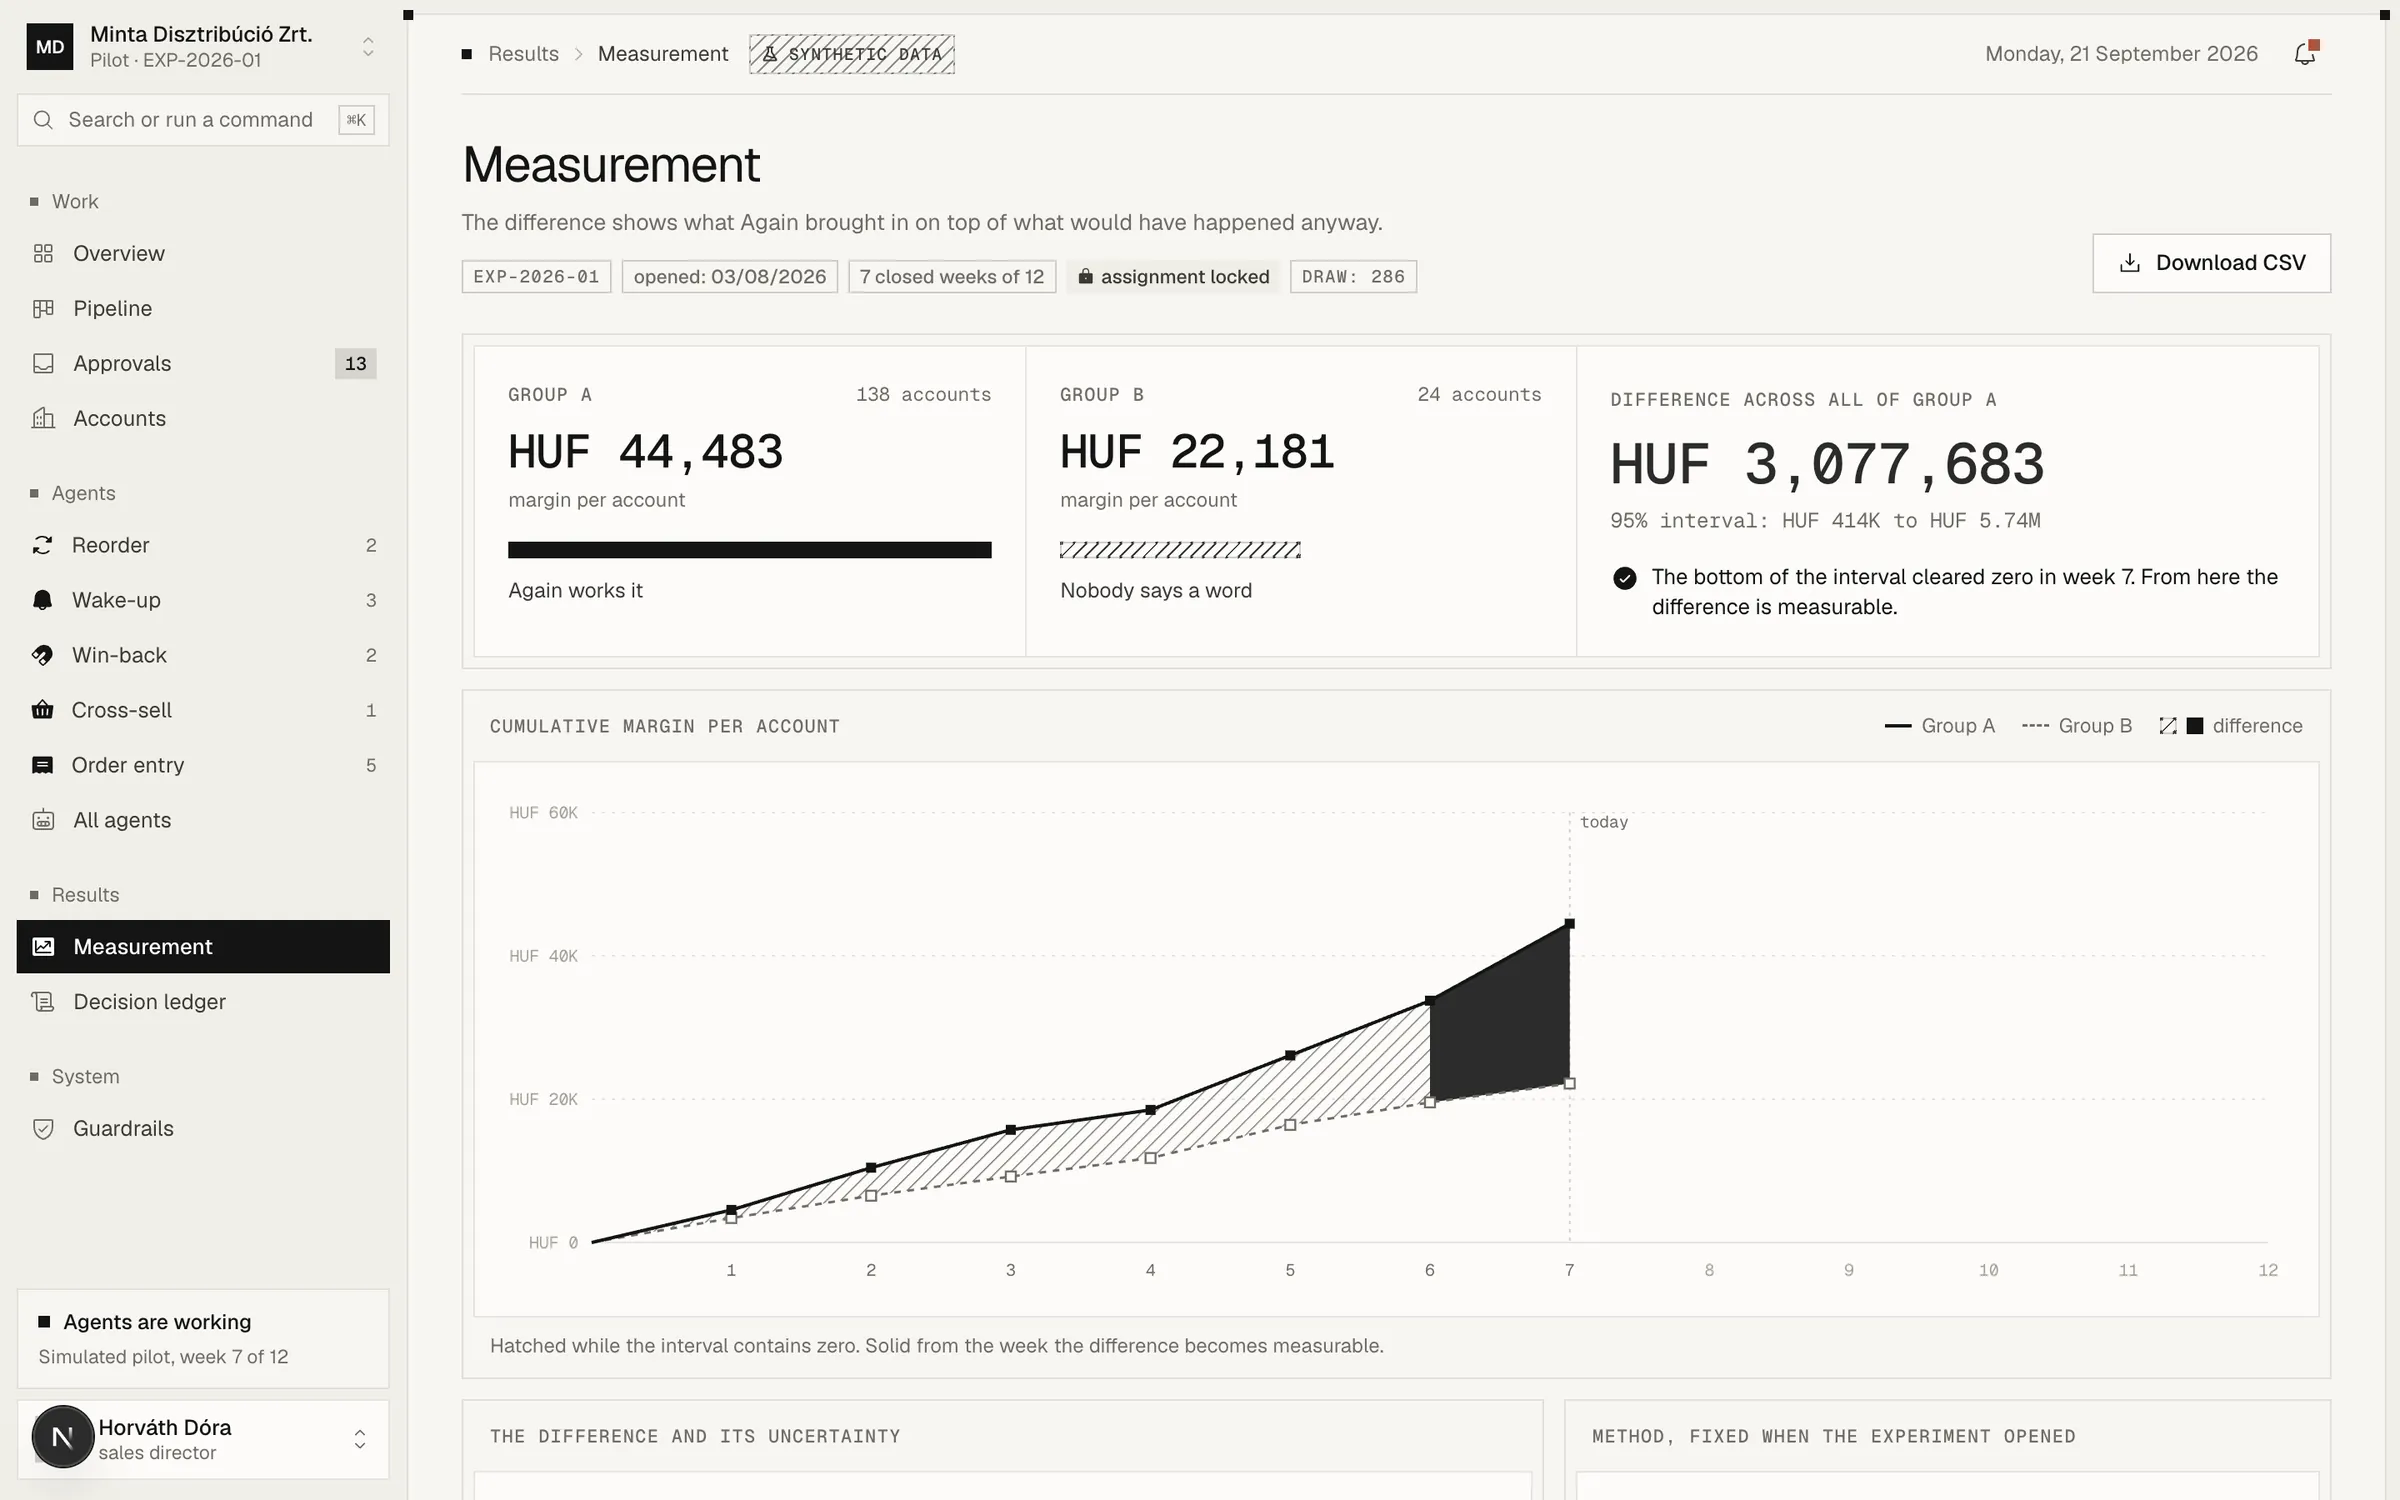Click the MD workspace logo

(x=50, y=46)
